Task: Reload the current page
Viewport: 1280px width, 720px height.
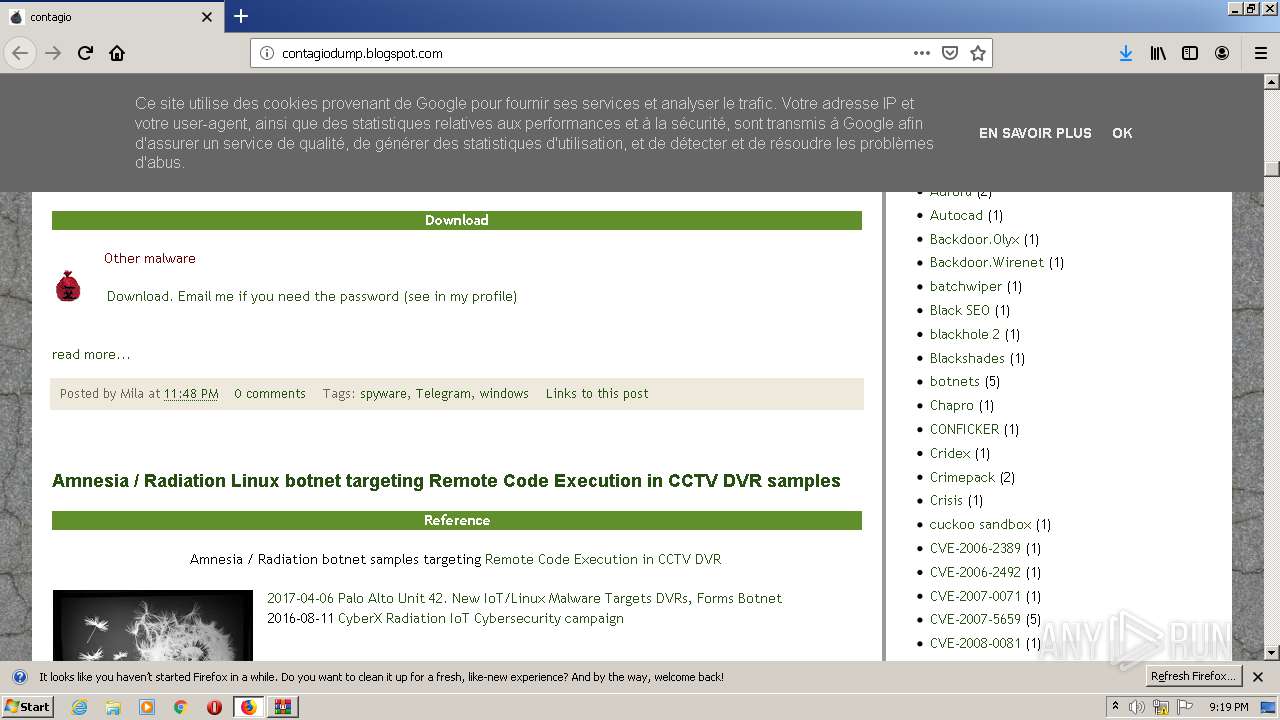Action: coord(85,53)
